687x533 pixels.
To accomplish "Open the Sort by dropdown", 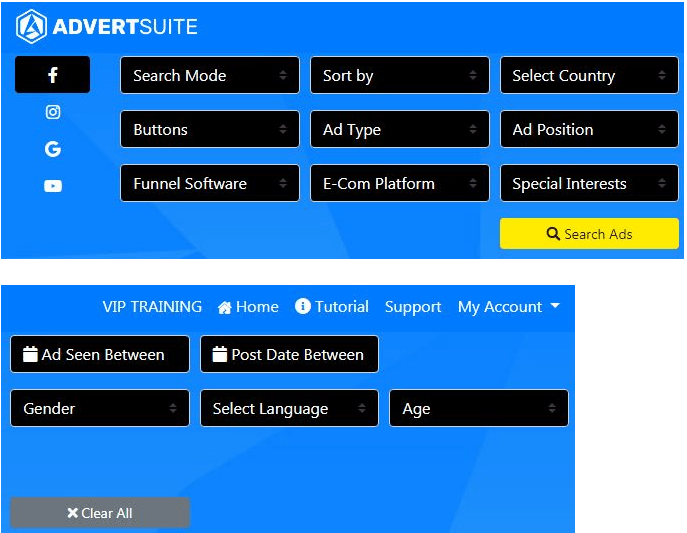I will [400, 75].
